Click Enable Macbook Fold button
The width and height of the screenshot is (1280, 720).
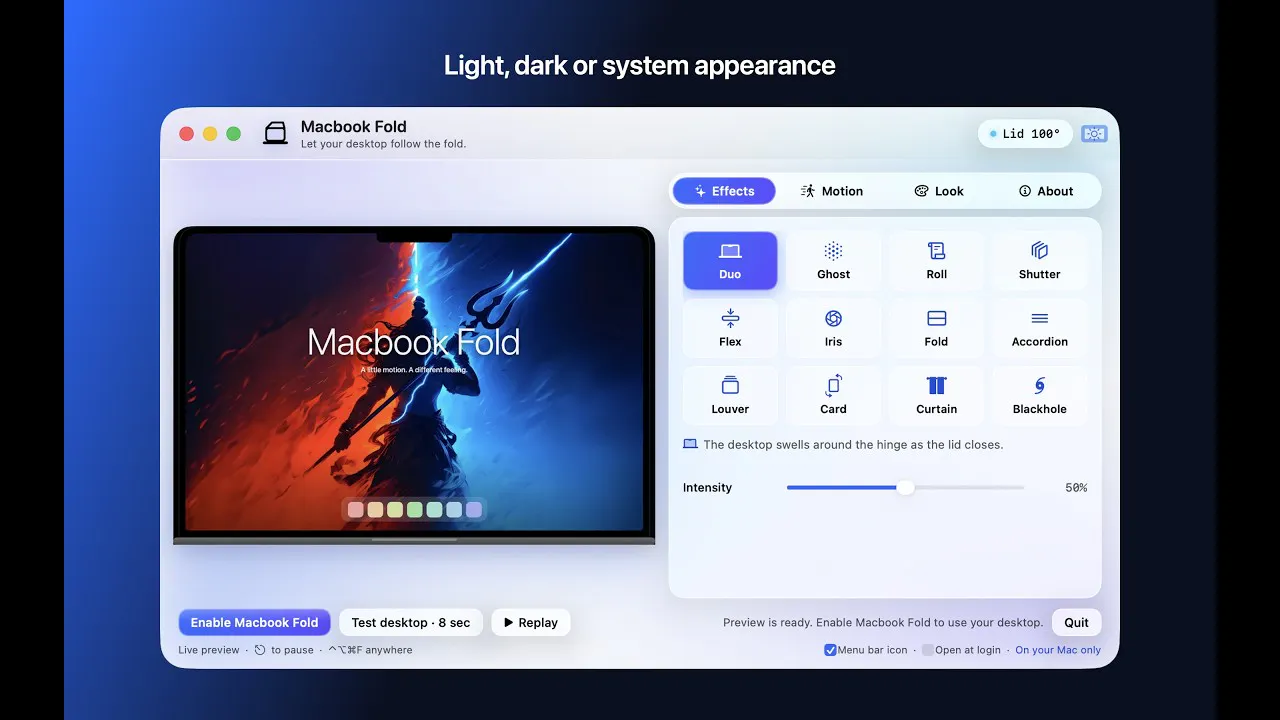pos(254,622)
